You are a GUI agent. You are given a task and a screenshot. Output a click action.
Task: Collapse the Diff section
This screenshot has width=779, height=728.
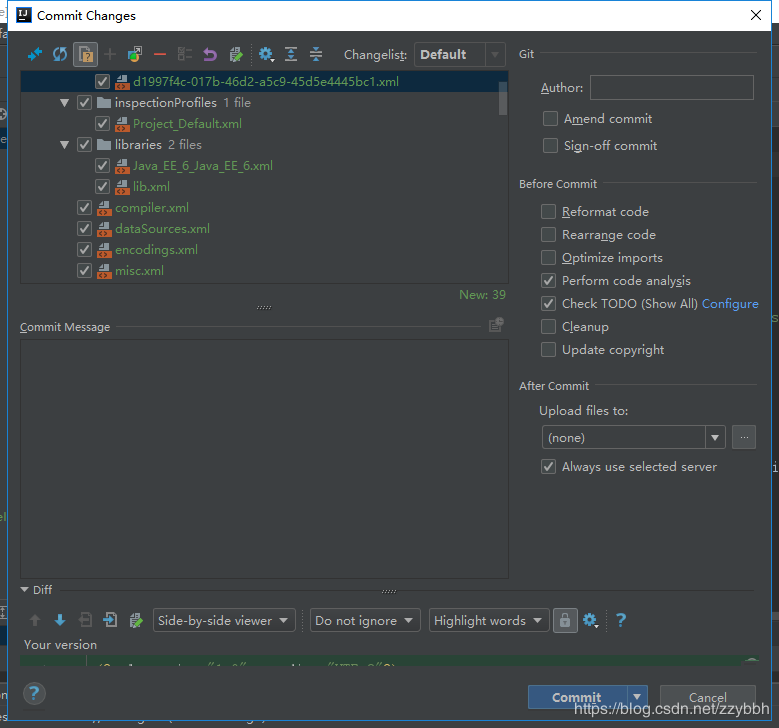point(24,590)
